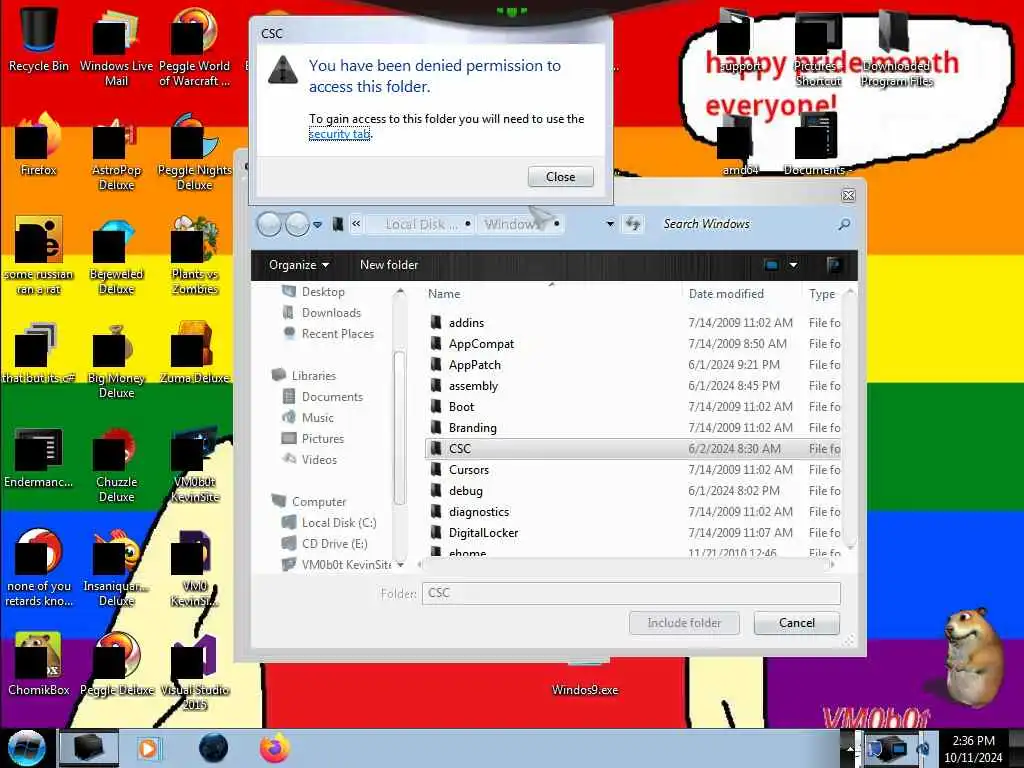Open the security tab link
The image size is (1024, 768).
coord(340,134)
